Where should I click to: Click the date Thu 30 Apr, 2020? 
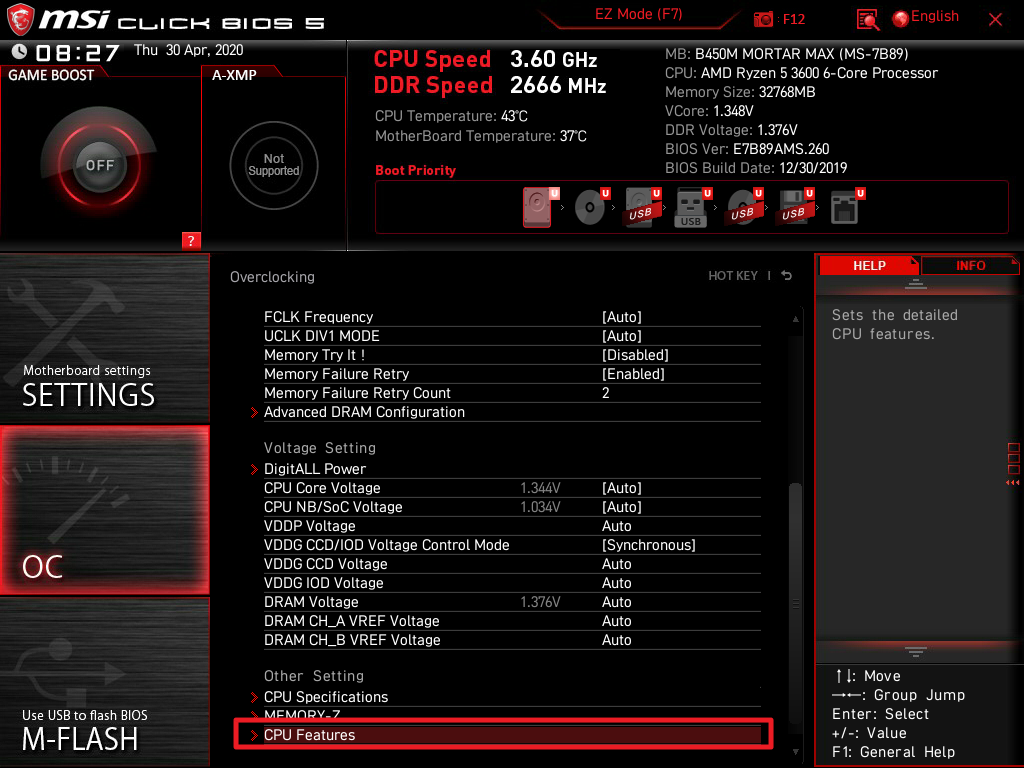click(188, 50)
